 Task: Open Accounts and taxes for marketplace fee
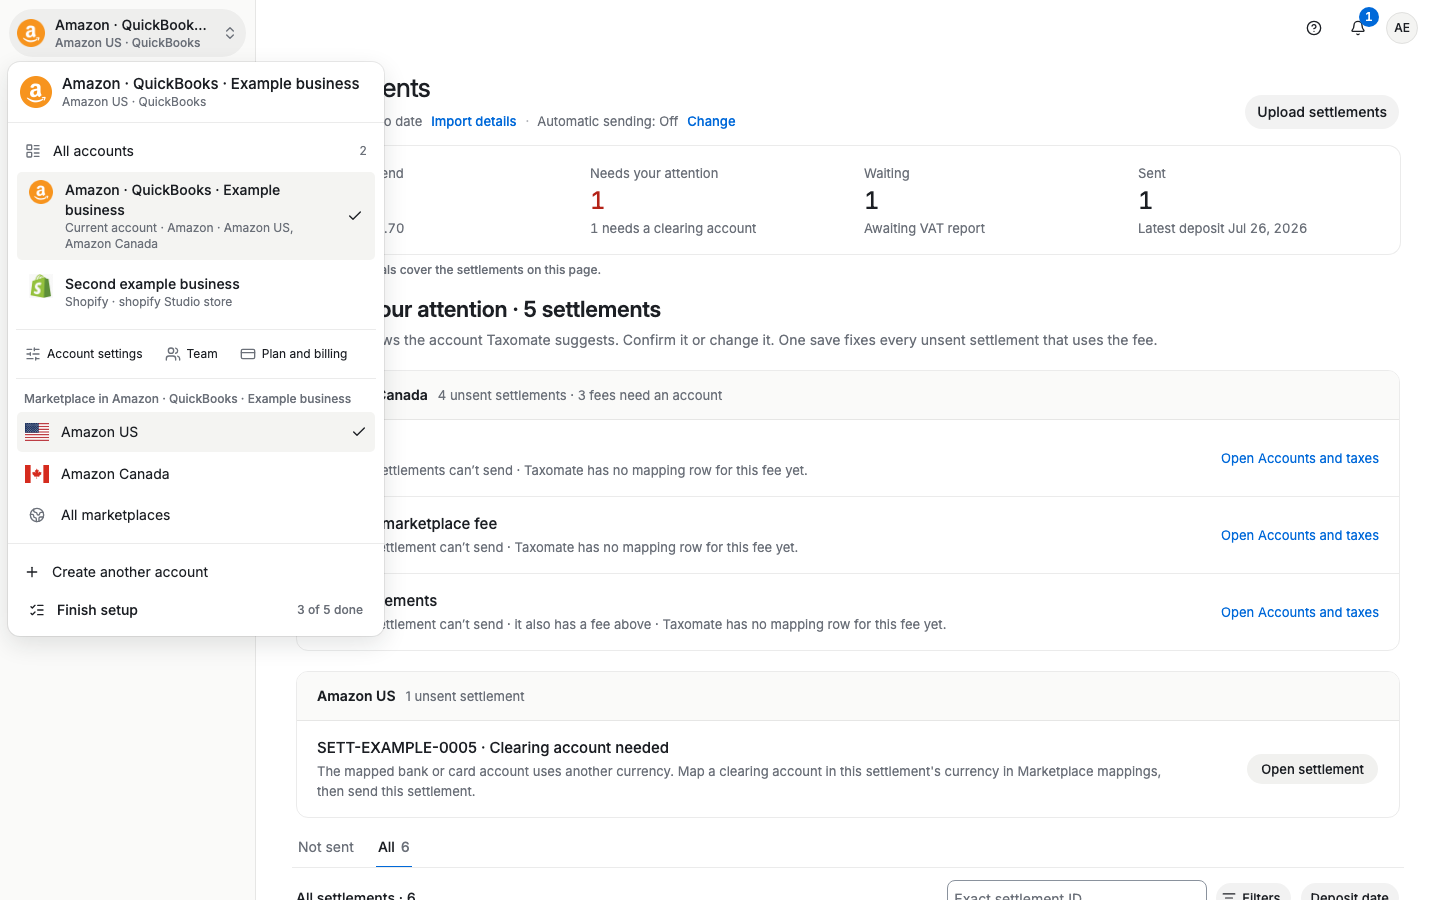coord(1300,535)
